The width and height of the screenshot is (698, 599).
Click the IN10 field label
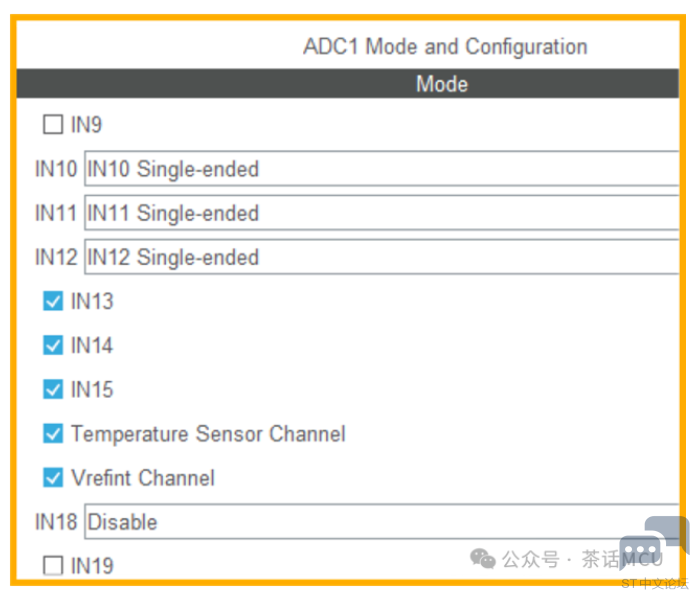point(56,169)
